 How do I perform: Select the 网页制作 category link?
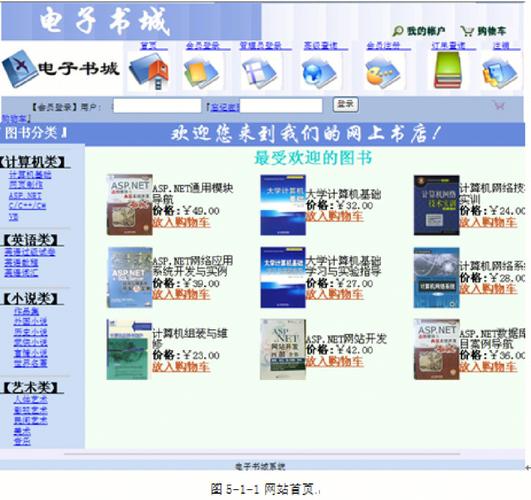pyautogui.click(x=26, y=185)
